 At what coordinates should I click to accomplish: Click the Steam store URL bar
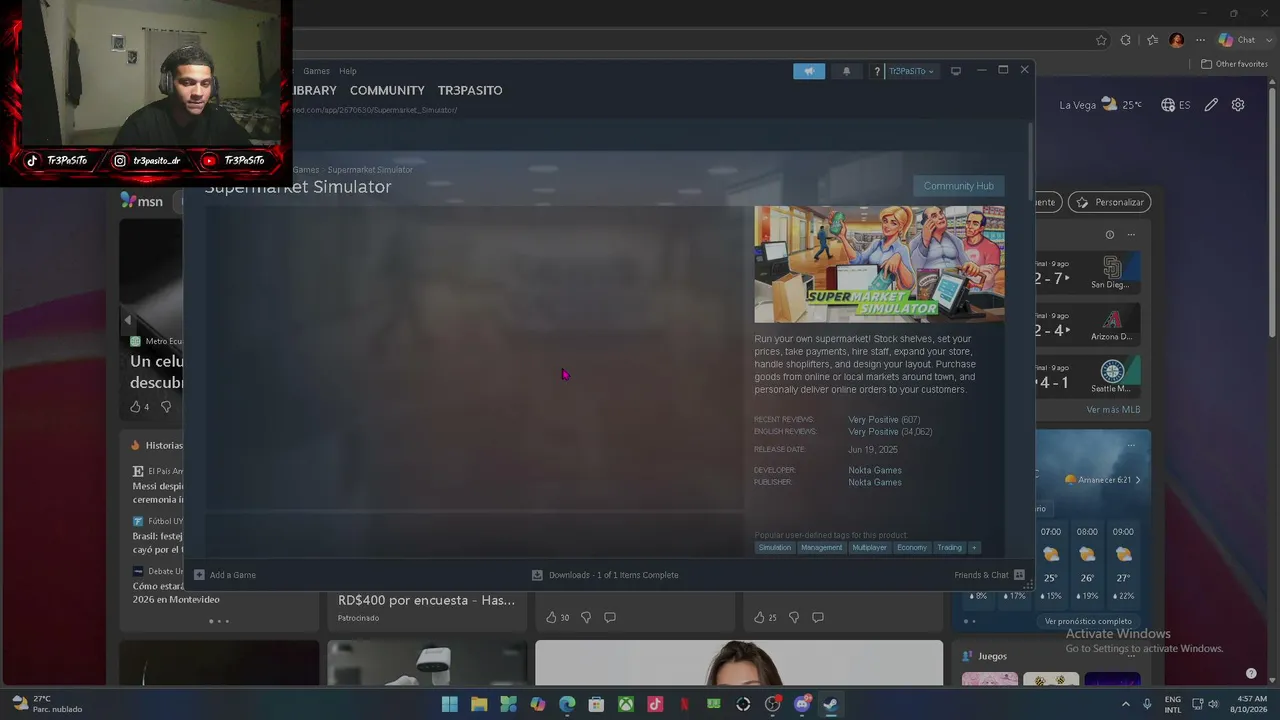[375, 110]
